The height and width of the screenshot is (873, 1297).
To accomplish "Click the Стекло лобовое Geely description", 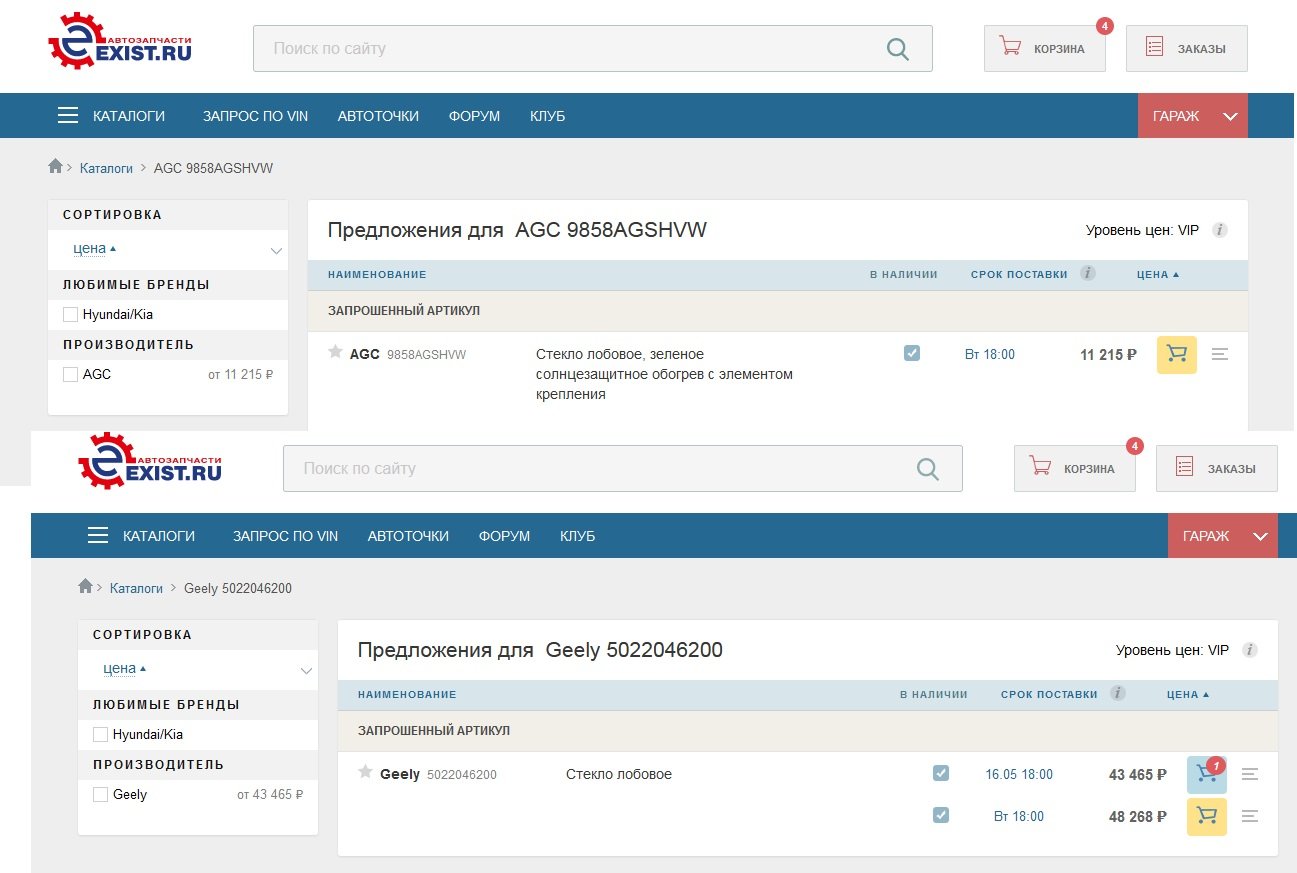I will [619, 774].
